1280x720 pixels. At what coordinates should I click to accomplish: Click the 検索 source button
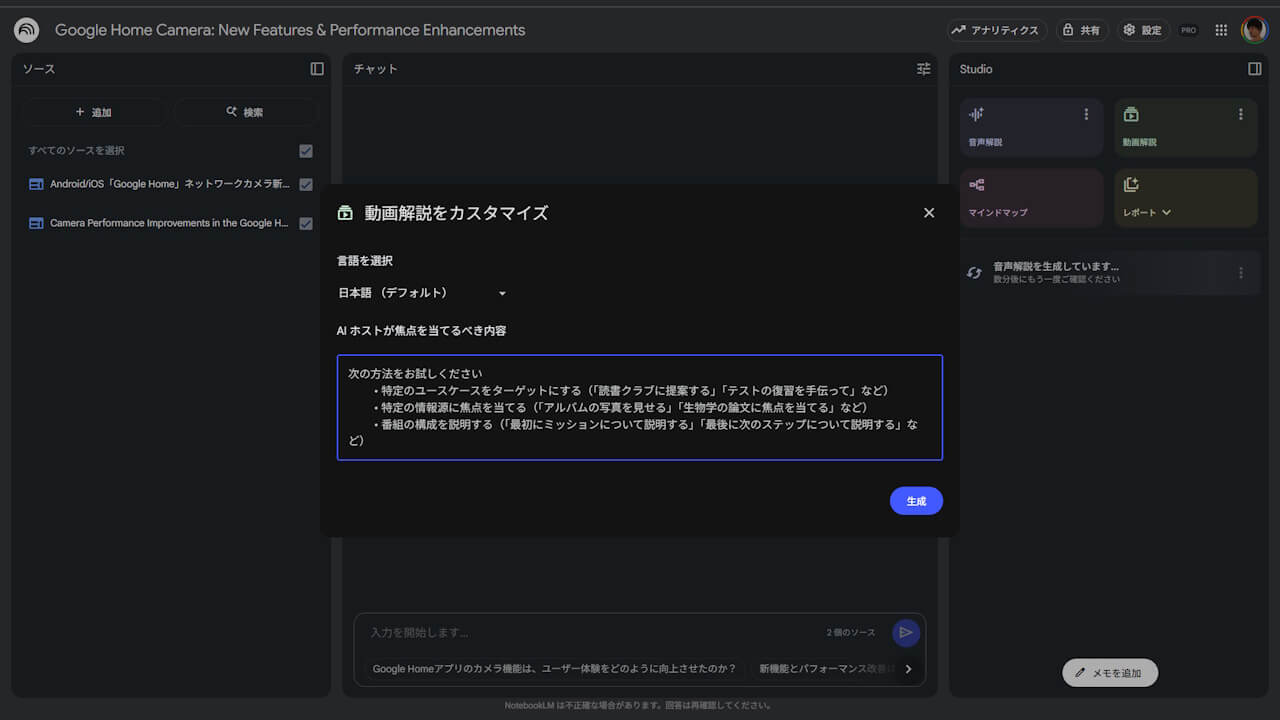[245, 112]
